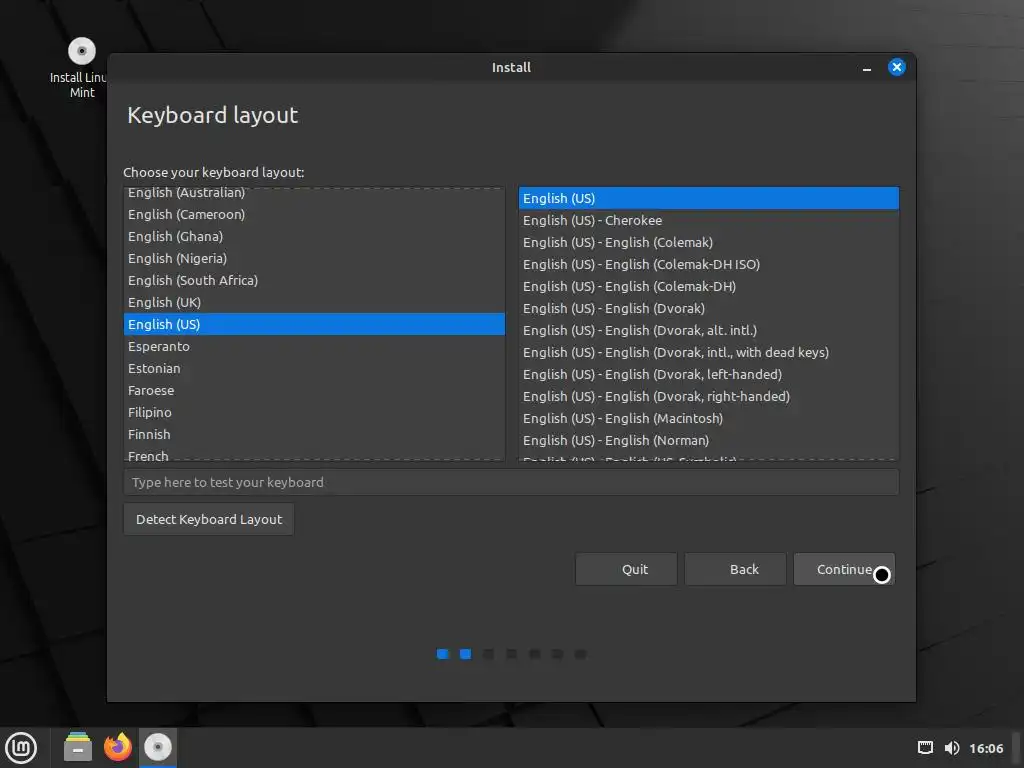The width and height of the screenshot is (1024, 768).
Task: Select plain English (US) variant in right list
Action: click(709, 199)
